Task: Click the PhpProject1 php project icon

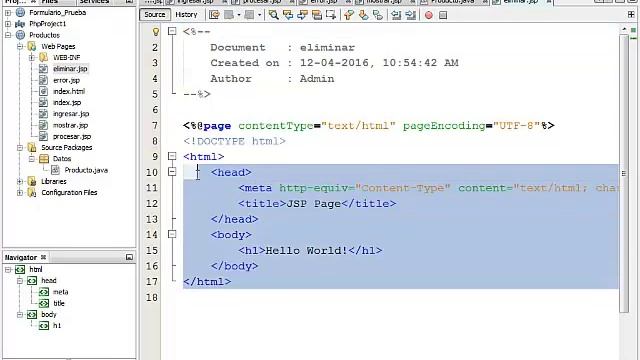Action: [x=20, y=24]
